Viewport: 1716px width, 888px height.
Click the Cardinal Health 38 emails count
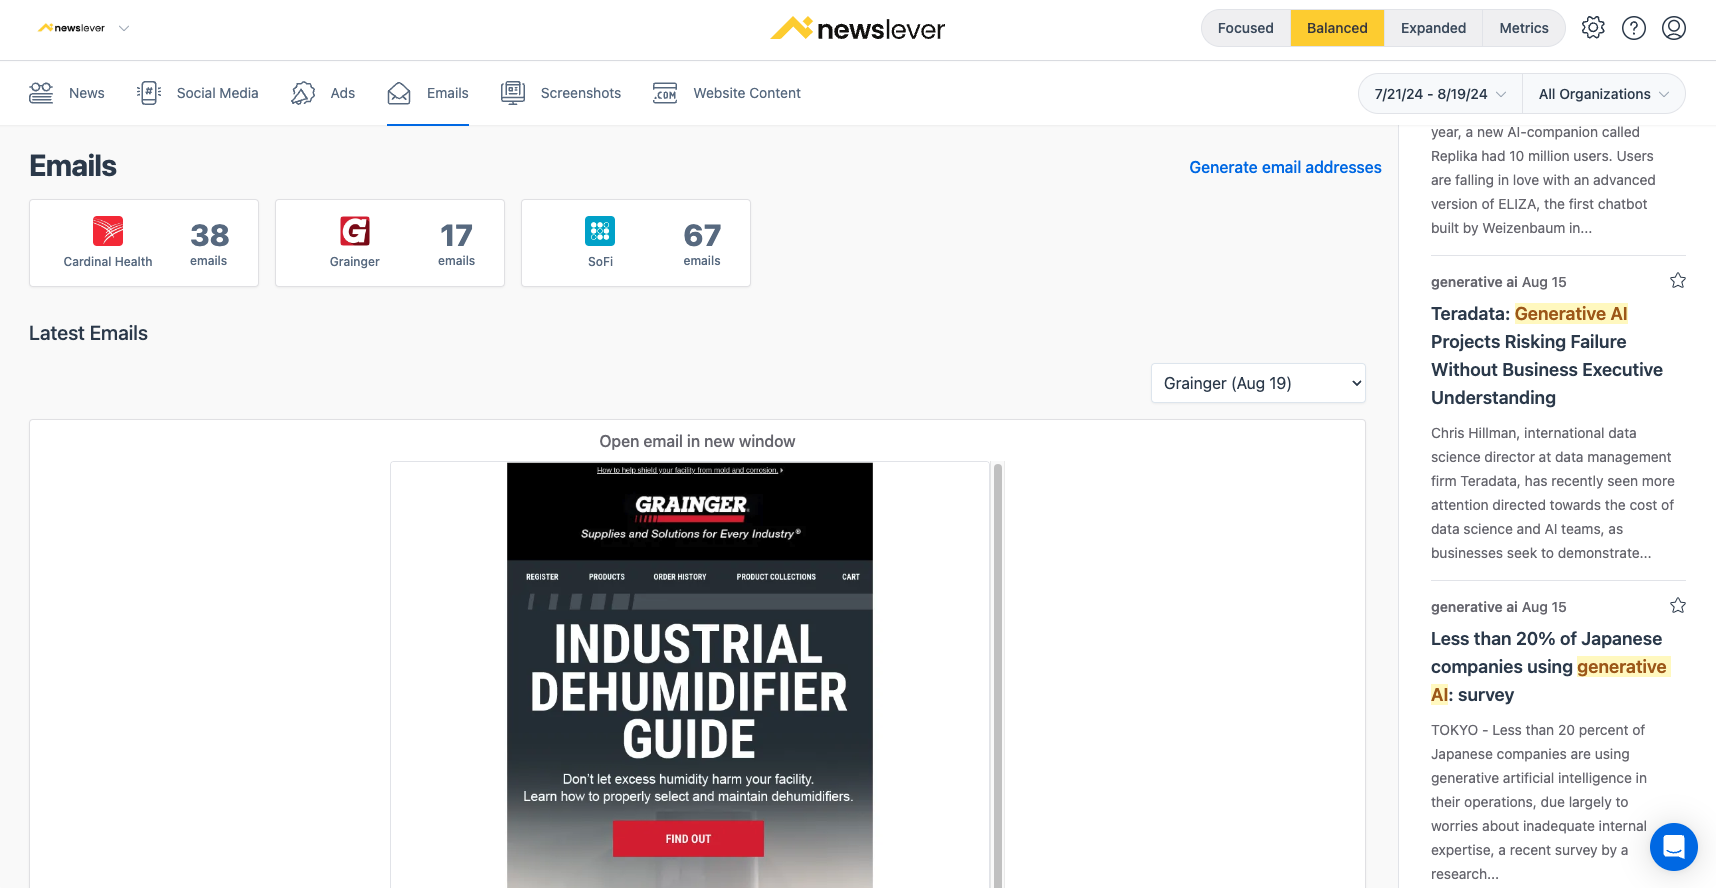209,243
